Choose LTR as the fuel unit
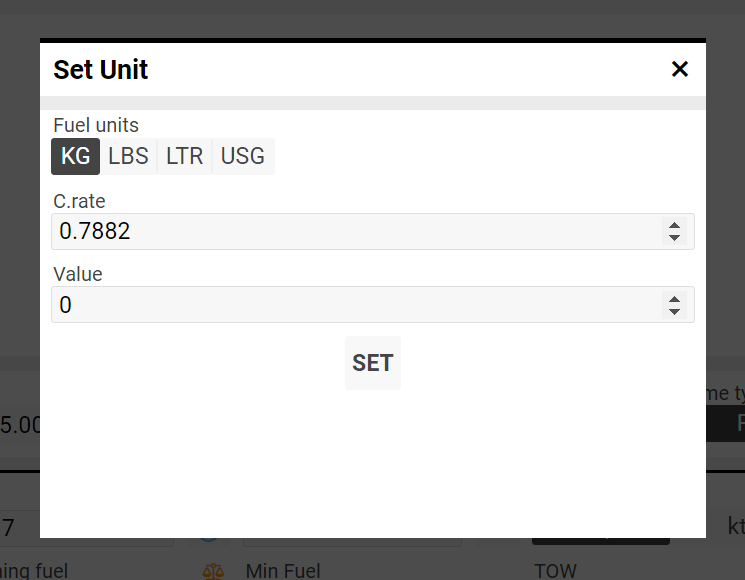 [185, 156]
